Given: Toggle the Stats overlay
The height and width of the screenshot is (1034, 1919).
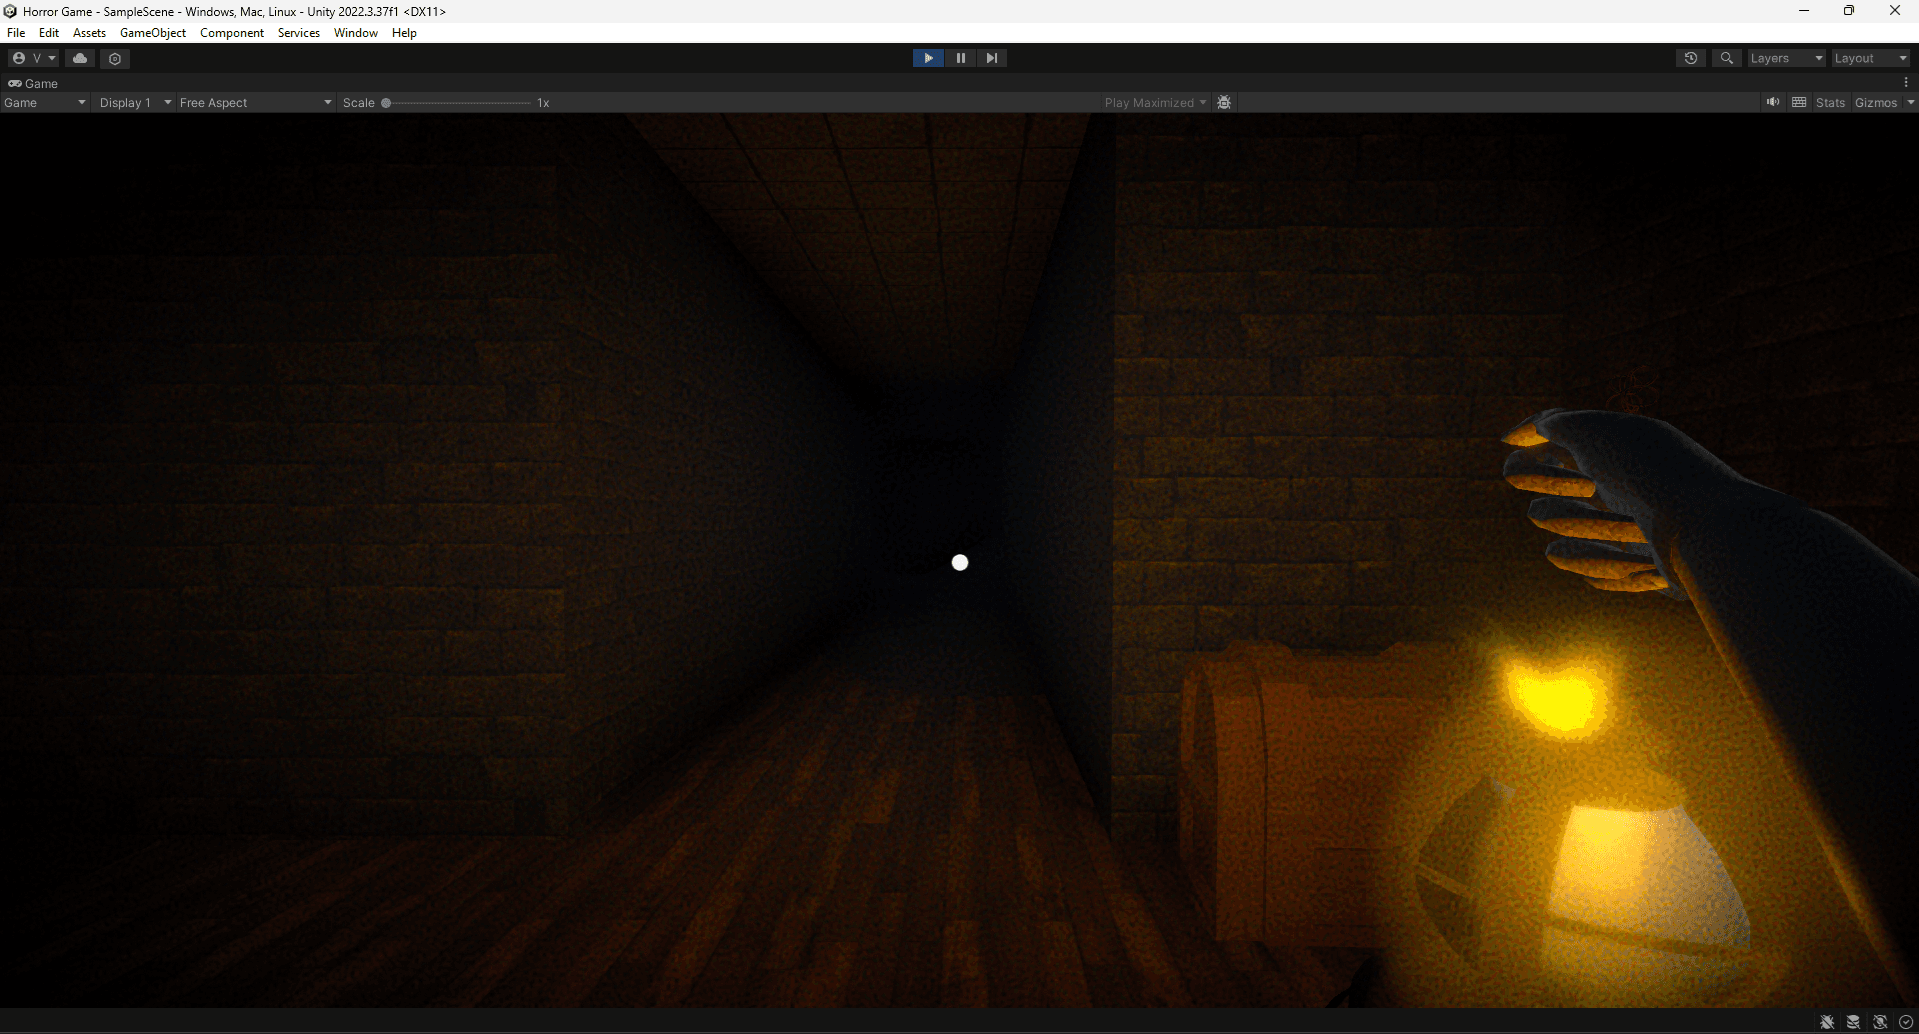Looking at the screenshot, I should tap(1830, 101).
